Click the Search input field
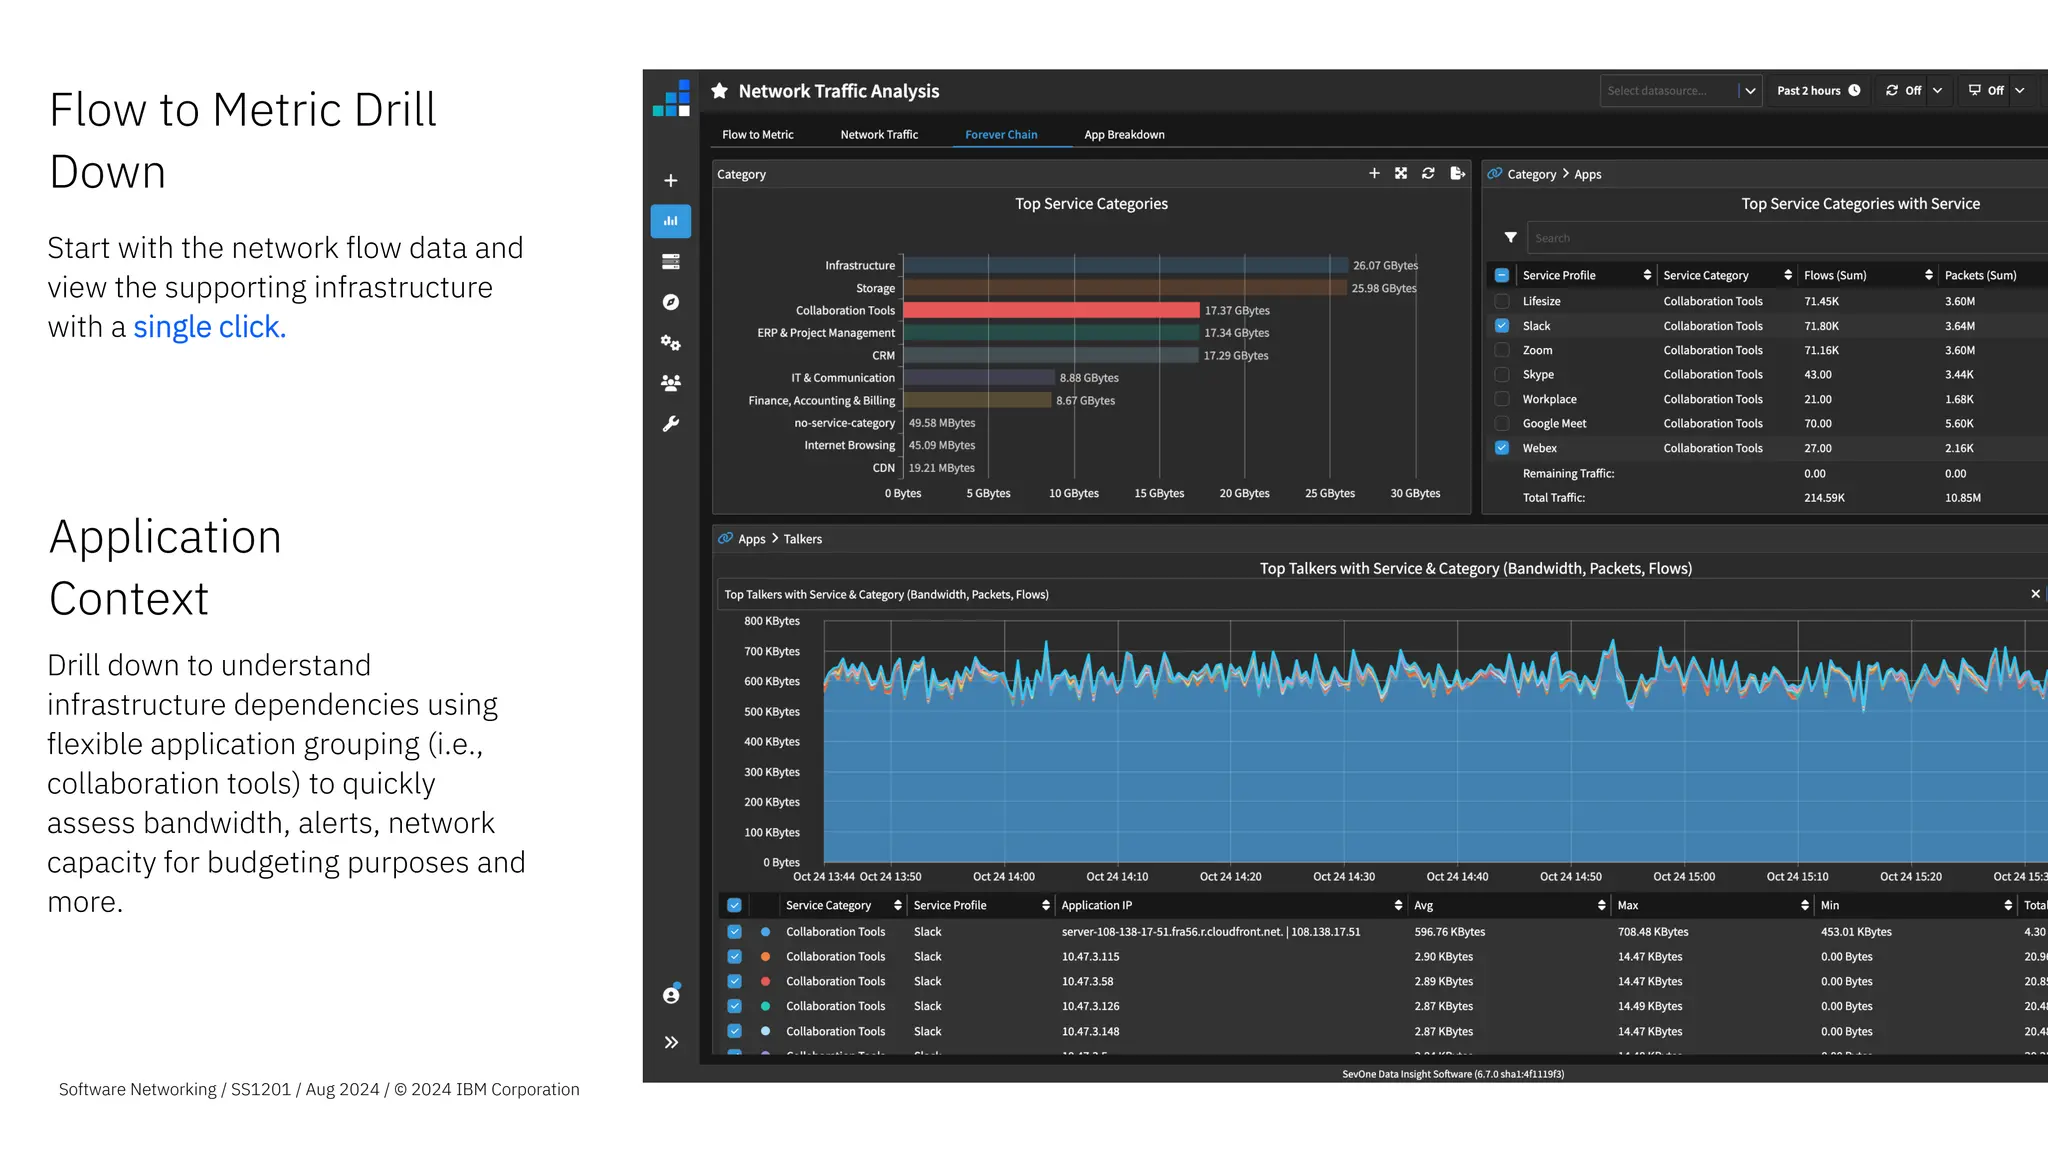This screenshot has width=2048, height=1152. pyautogui.click(x=1788, y=238)
